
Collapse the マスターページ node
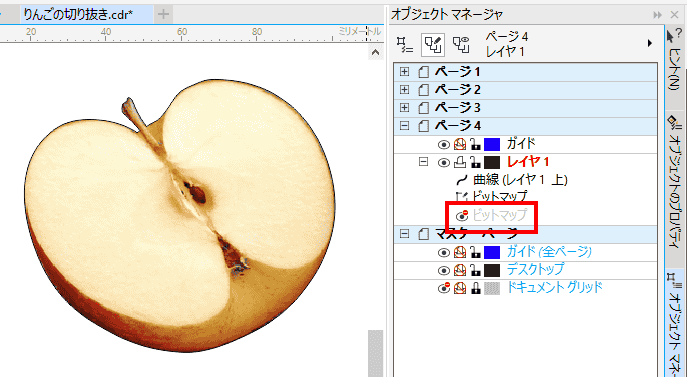click(404, 234)
